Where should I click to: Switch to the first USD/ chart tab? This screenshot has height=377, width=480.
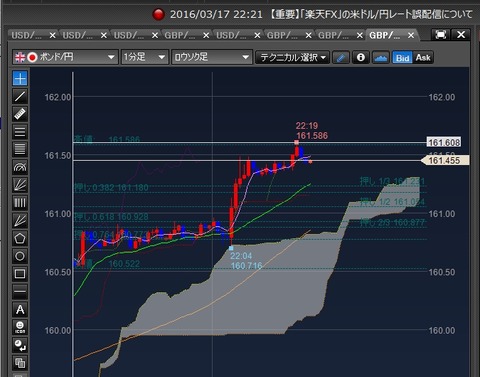[27, 35]
